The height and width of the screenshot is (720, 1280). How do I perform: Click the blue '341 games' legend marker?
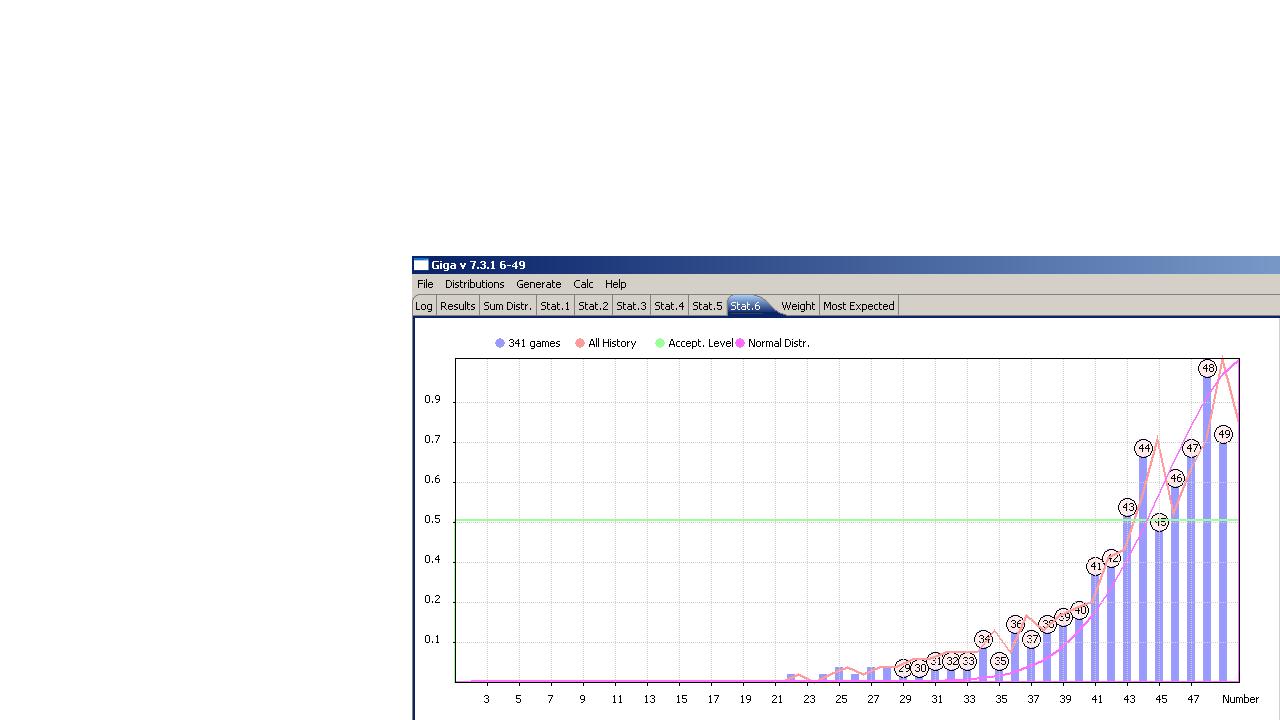pyautogui.click(x=500, y=343)
